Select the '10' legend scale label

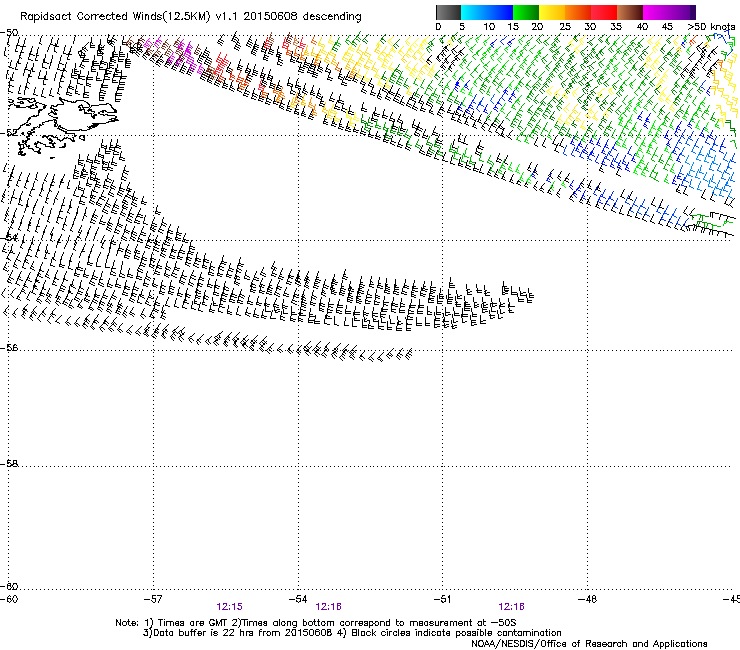[489, 27]
